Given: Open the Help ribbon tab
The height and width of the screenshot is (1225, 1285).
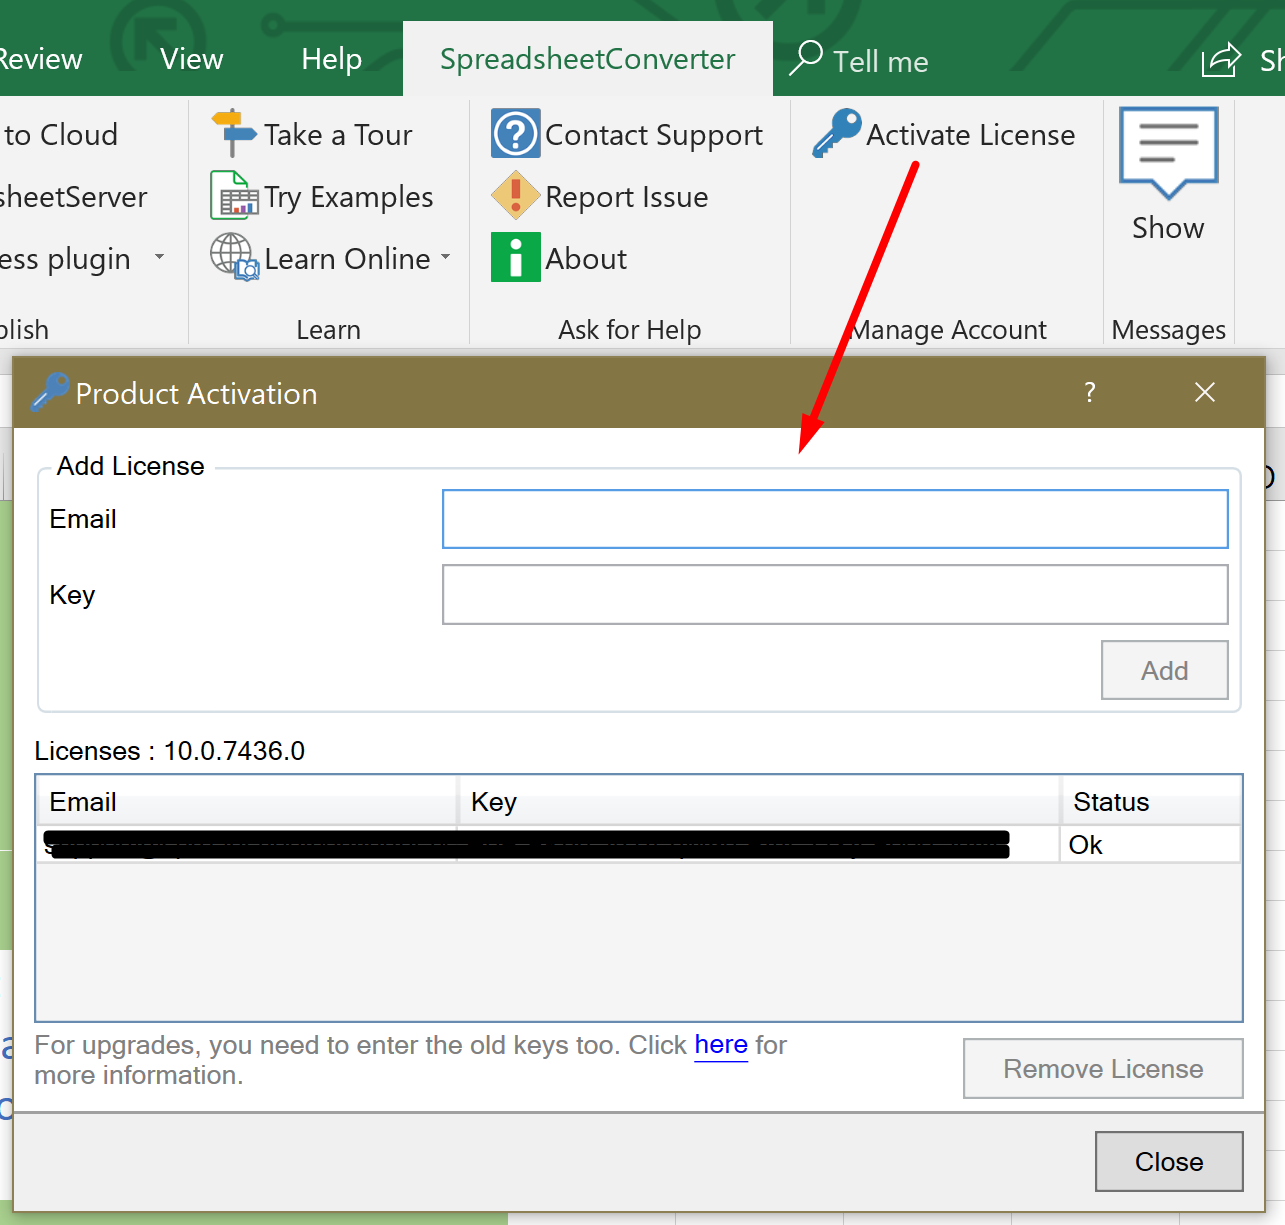Looking at the screenshot, I should [331, 59].
